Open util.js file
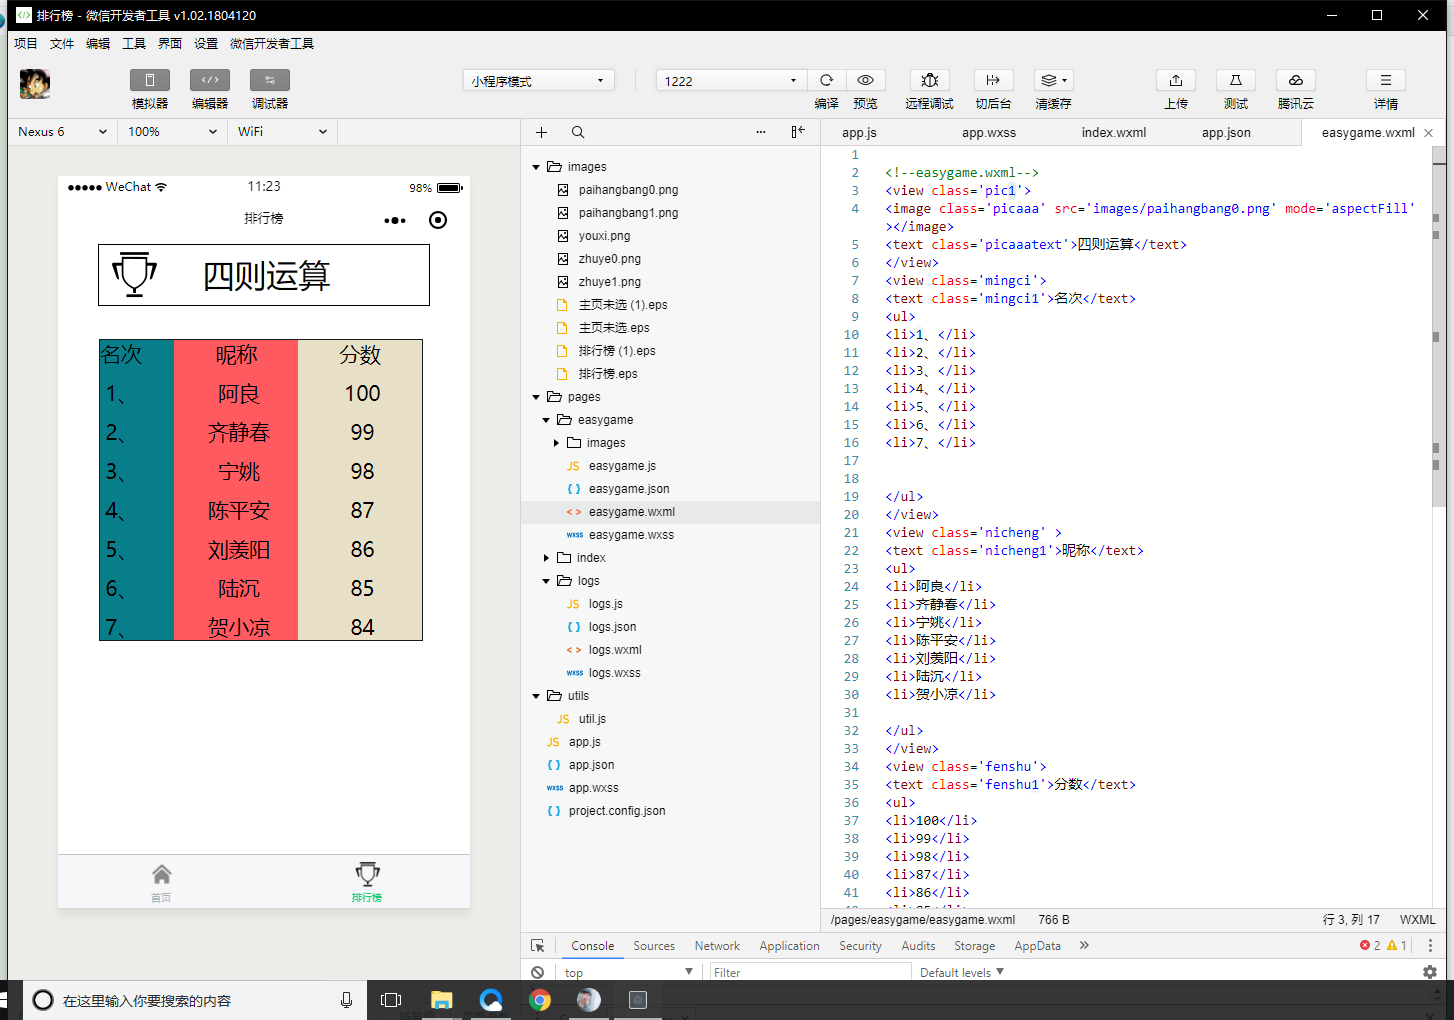The image size is (1454, 1020). (x=592, y=719)
